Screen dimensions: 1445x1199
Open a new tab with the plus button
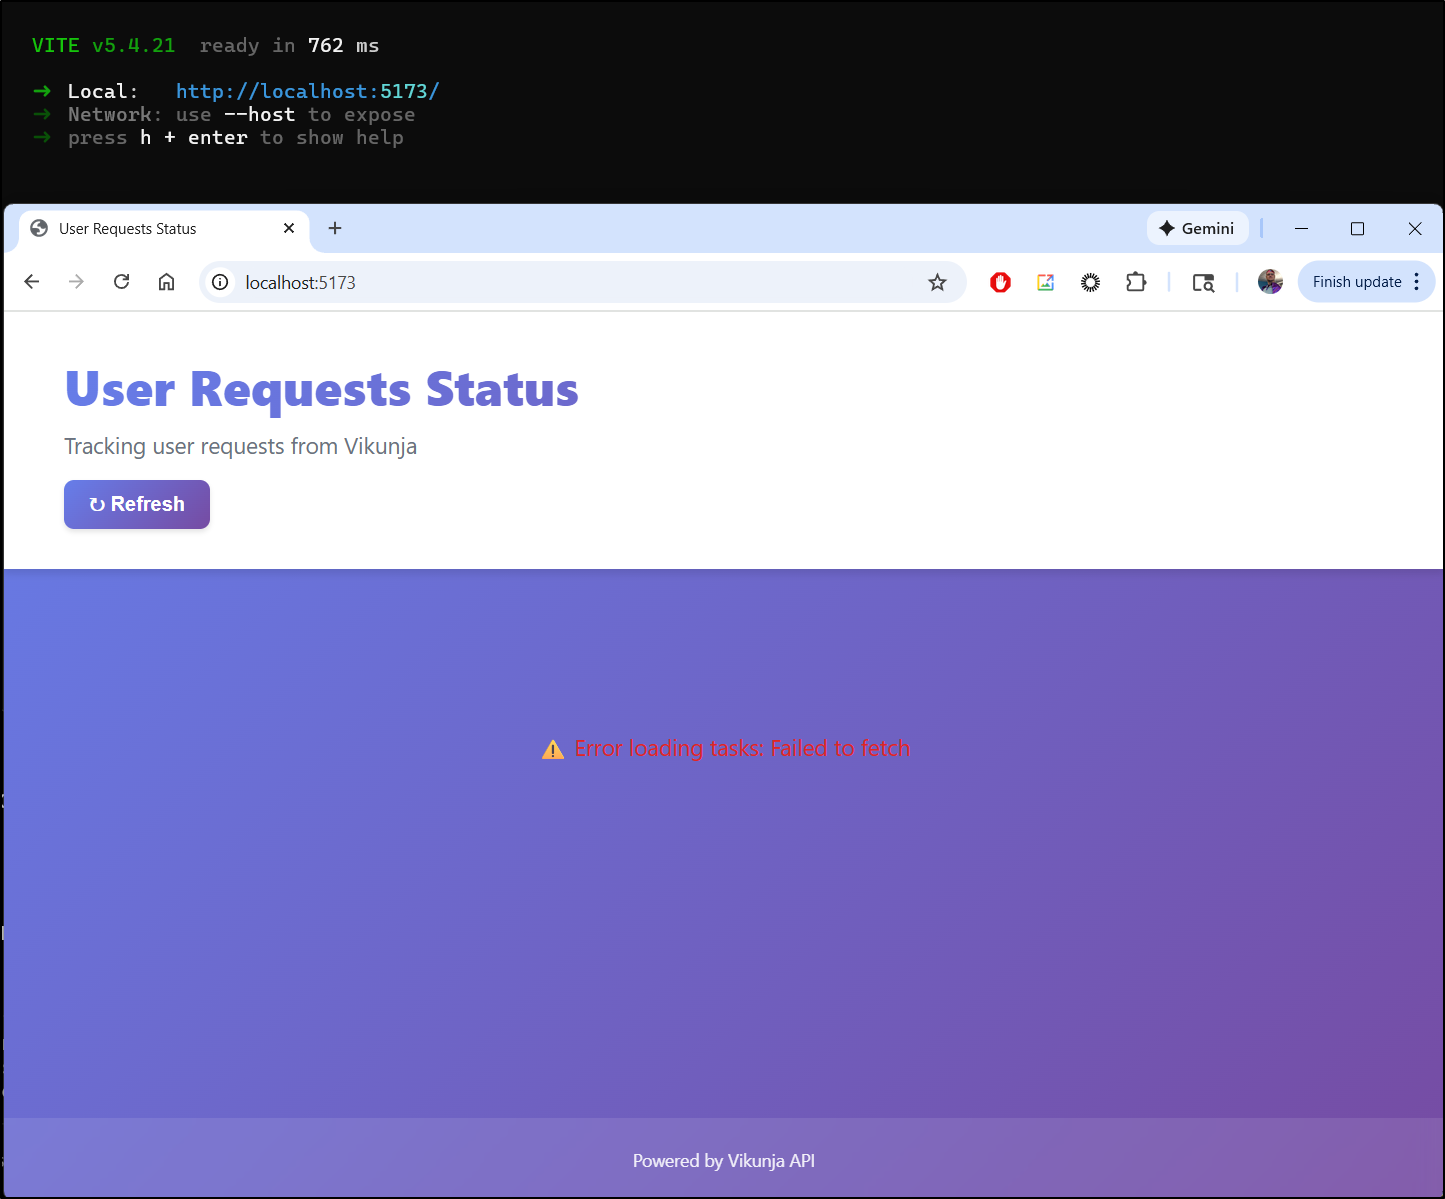tap(335, 228)
